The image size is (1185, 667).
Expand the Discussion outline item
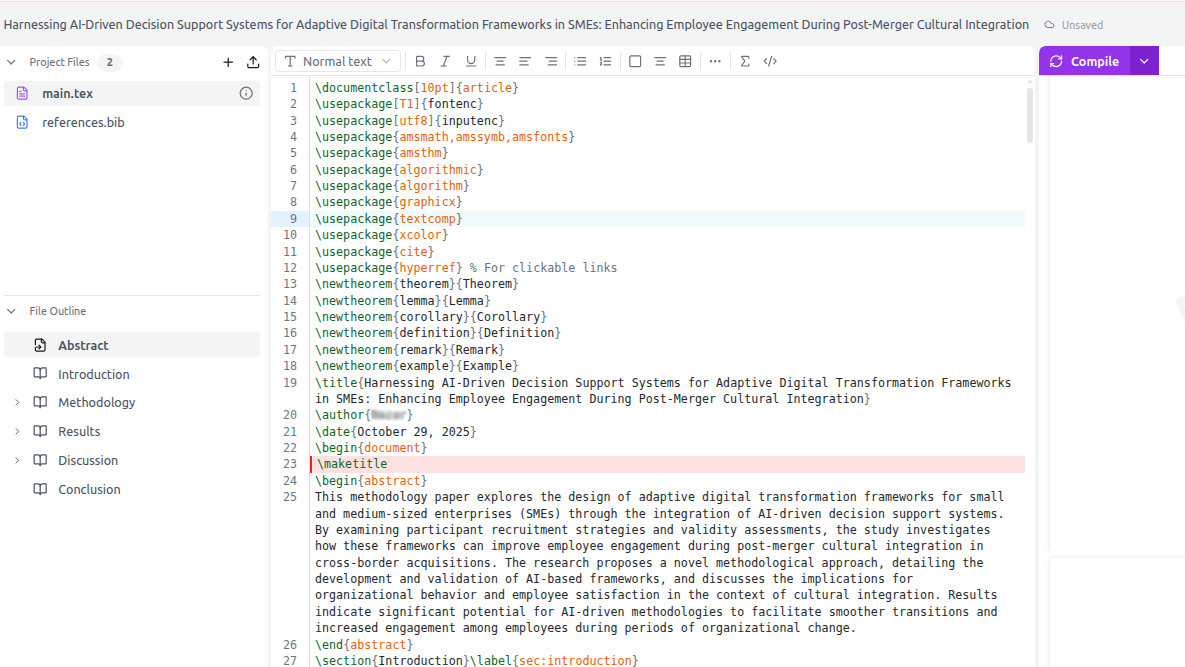[x=17, y=460]
